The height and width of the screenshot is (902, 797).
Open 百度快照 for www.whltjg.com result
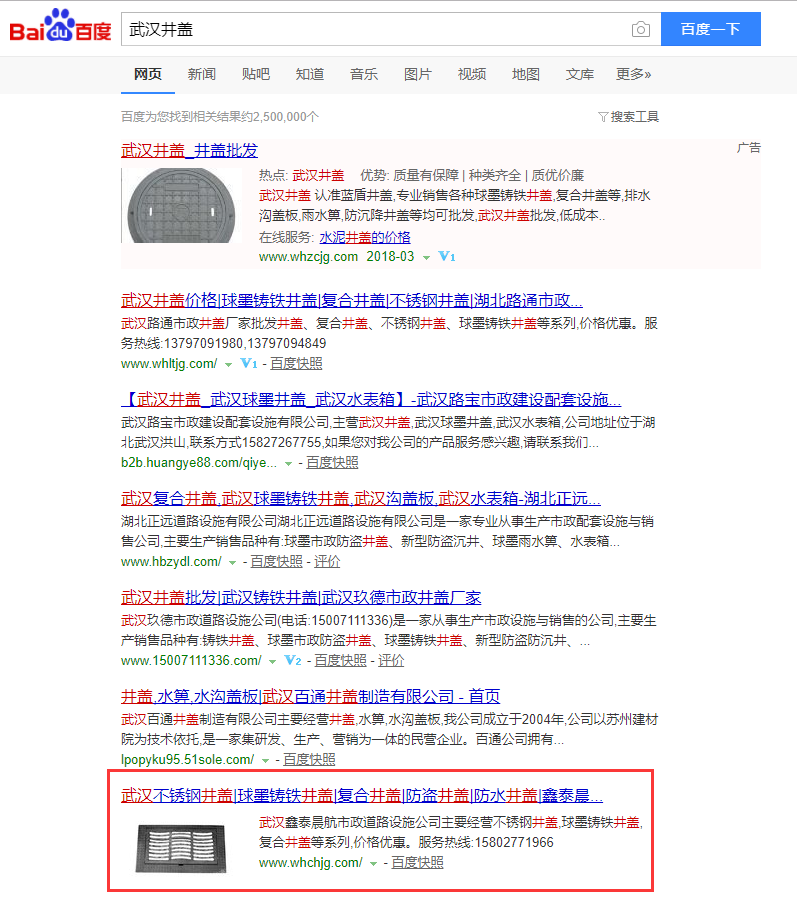point(296,363)
